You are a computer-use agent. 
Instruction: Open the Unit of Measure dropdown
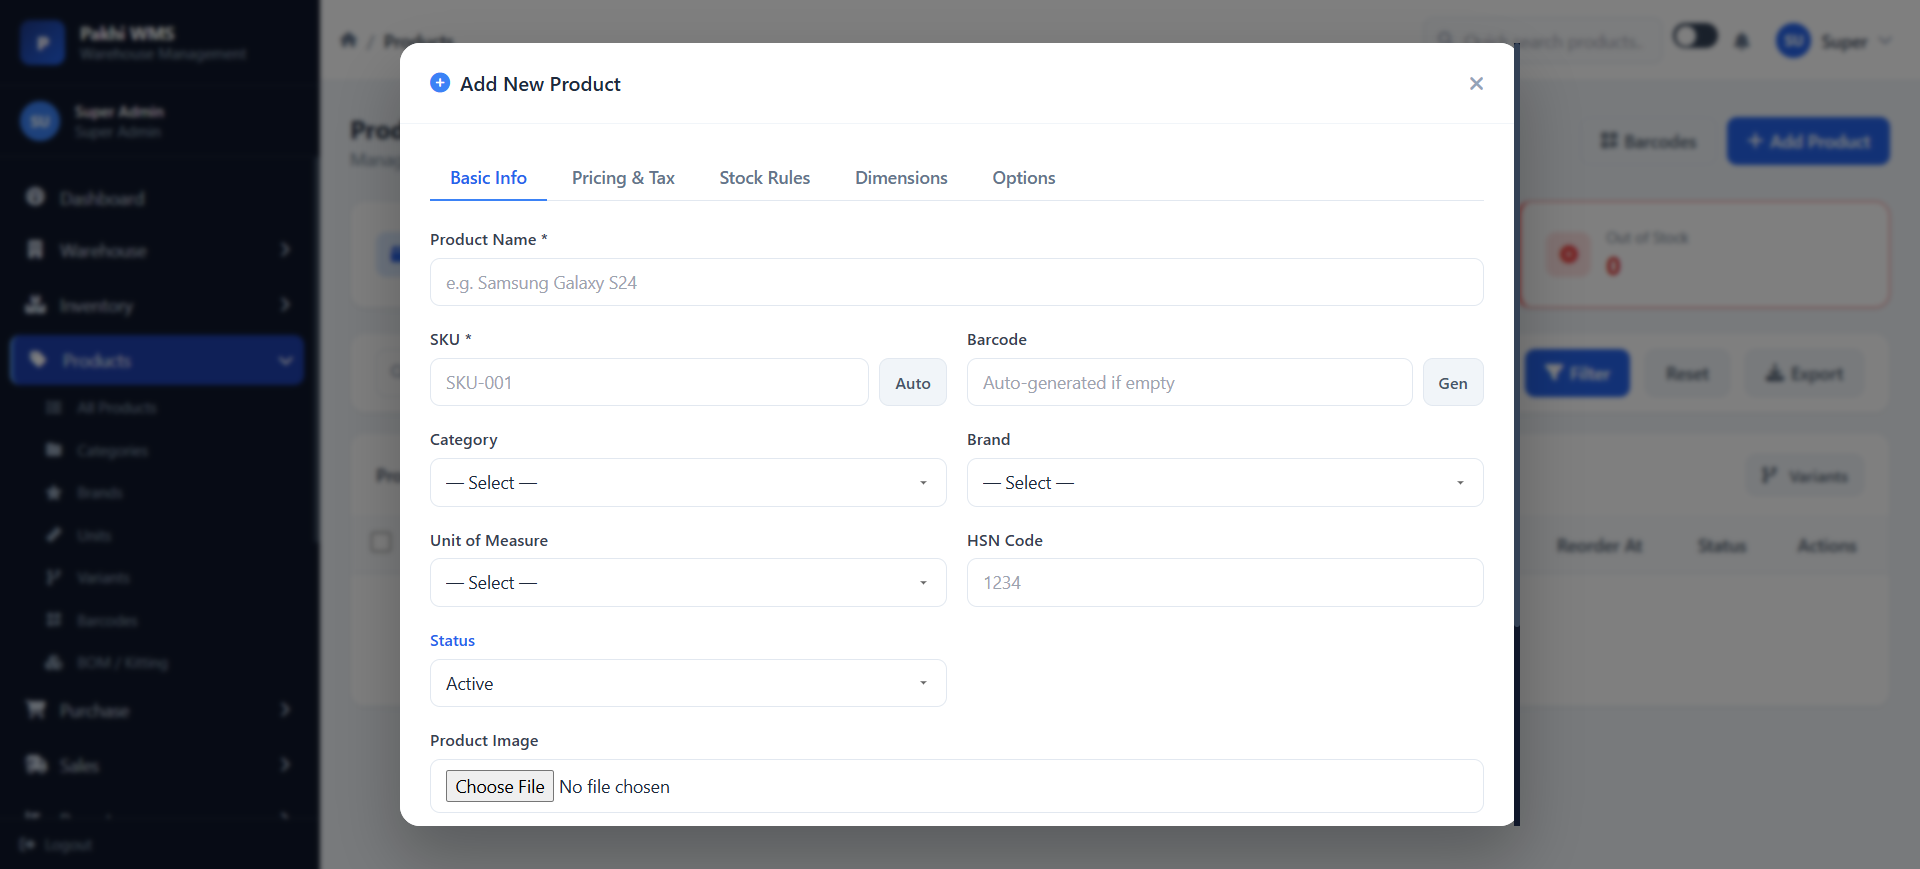pyautogui.click(x=688, y=583)
